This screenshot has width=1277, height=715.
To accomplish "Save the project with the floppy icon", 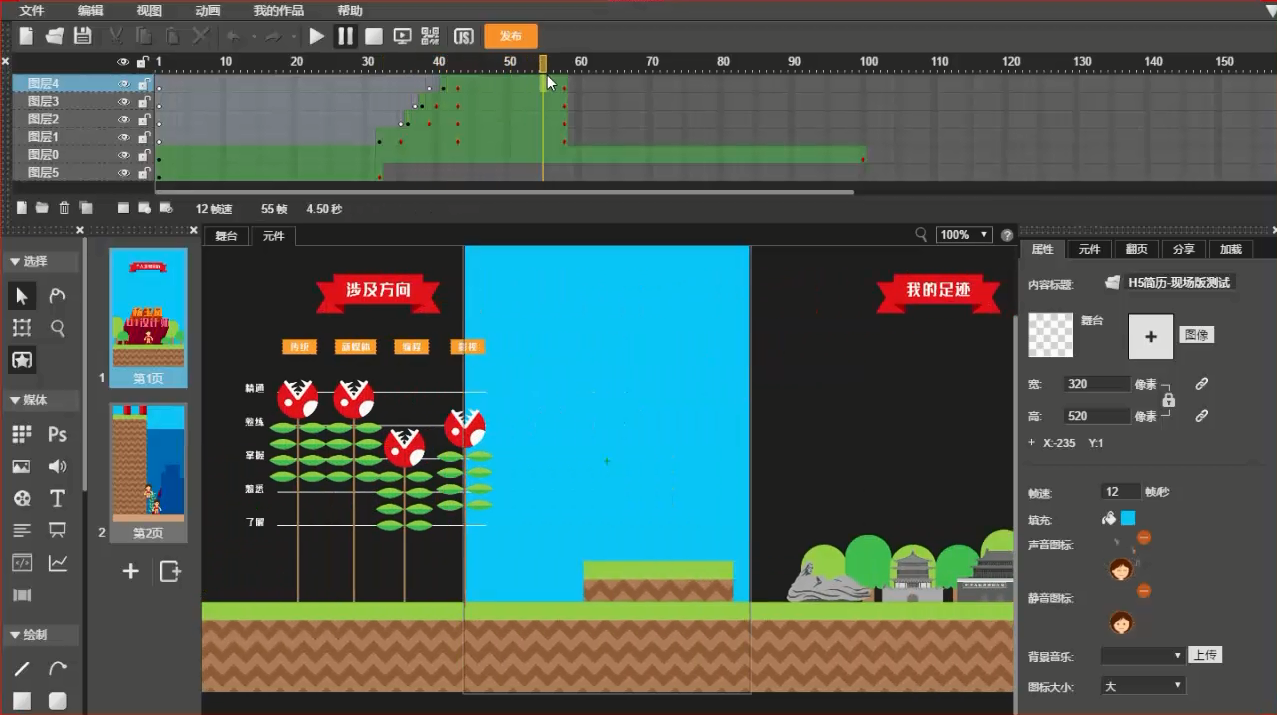I will click(x=83, y=36).
